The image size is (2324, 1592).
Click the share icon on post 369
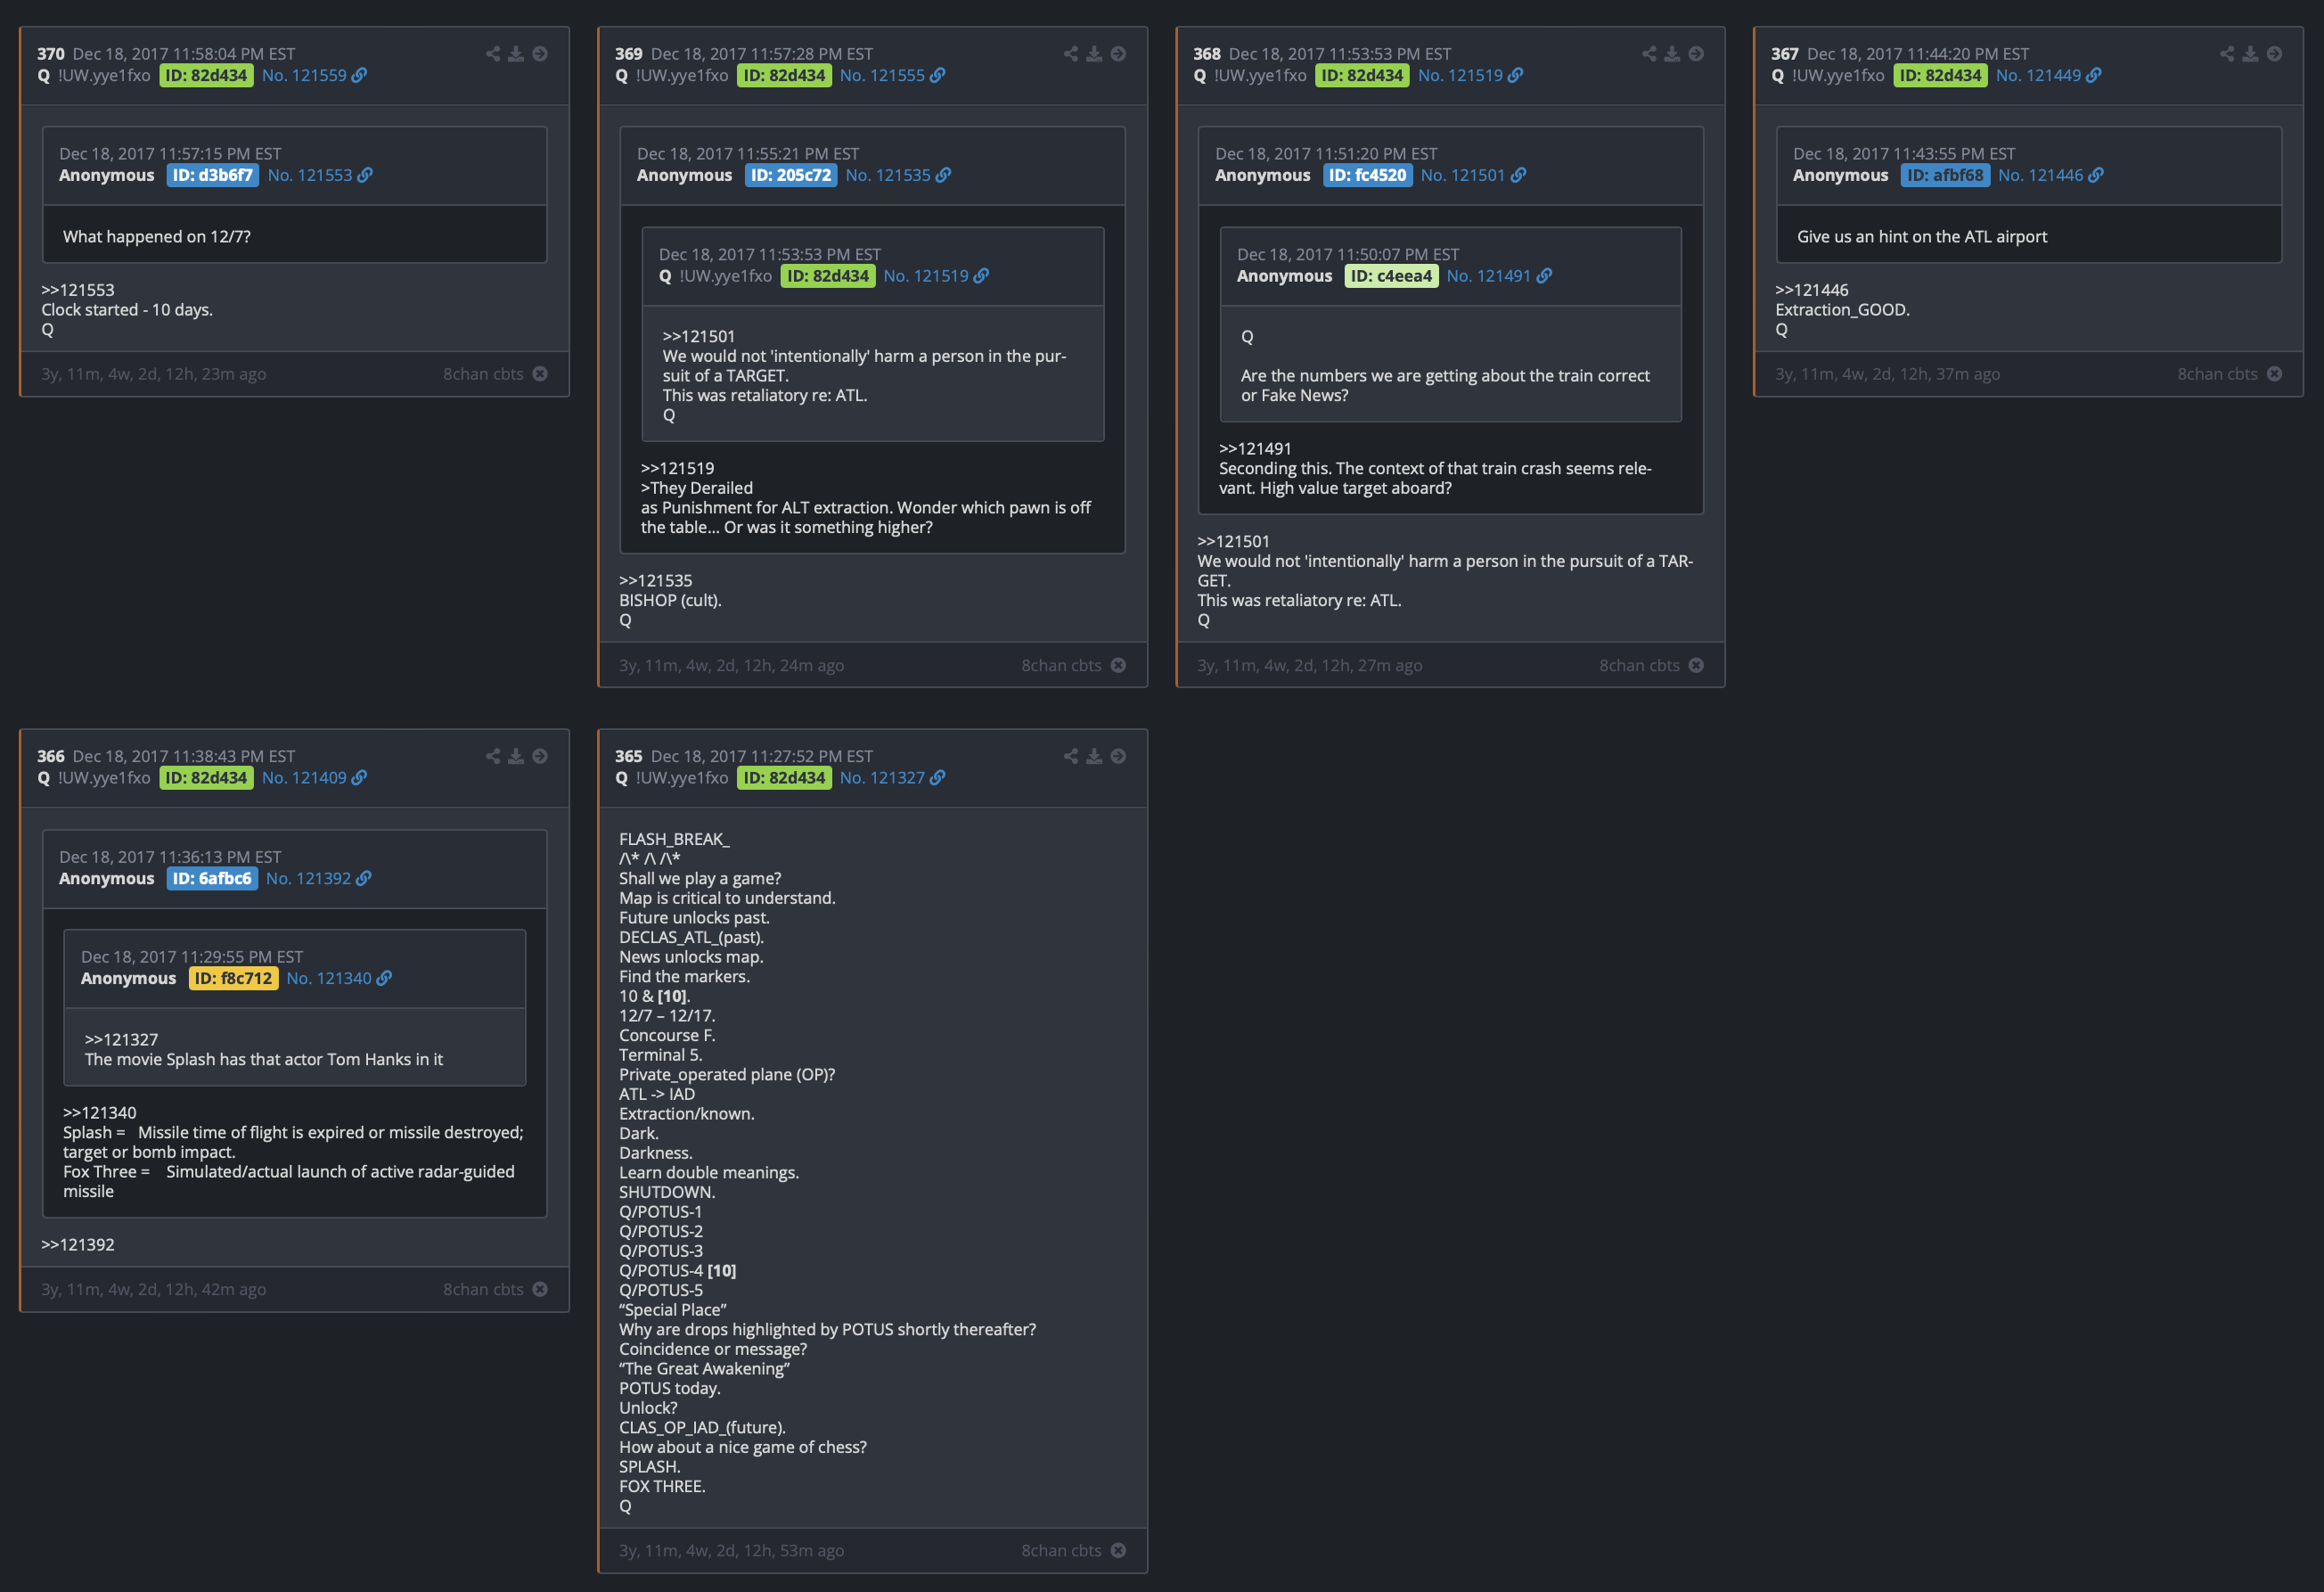1071,54
